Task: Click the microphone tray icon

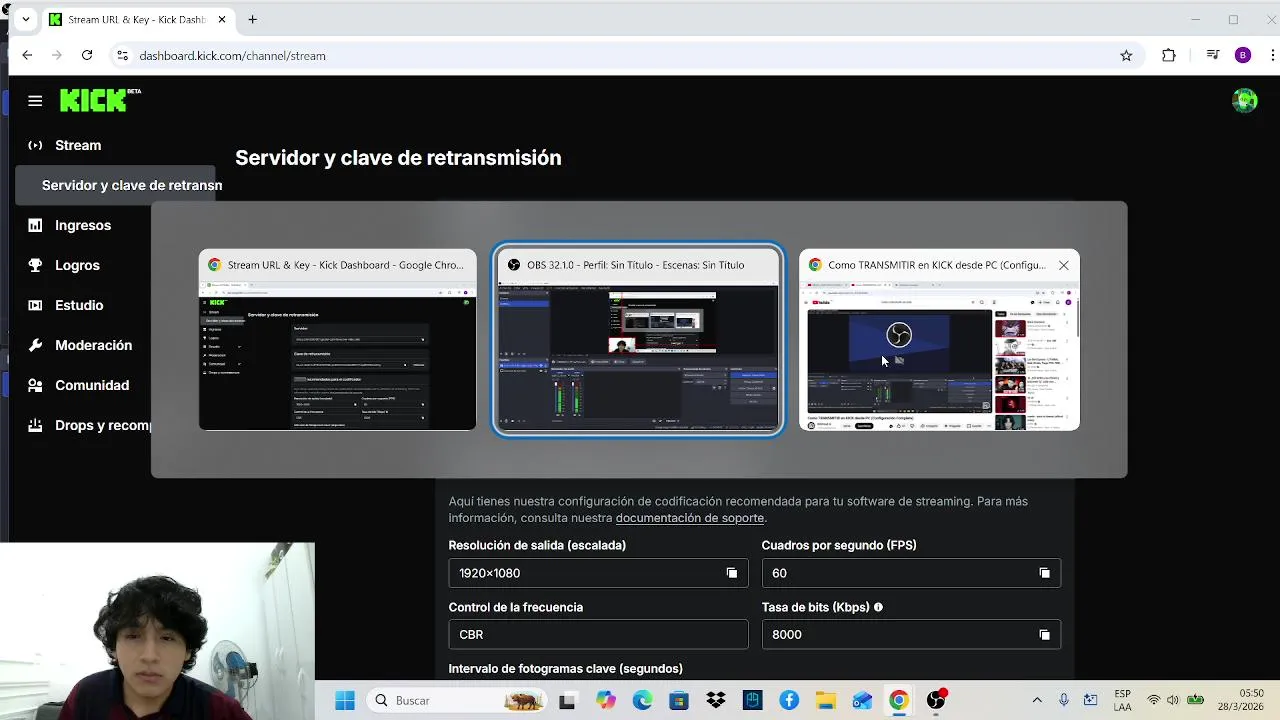Action: point(1064,700)
